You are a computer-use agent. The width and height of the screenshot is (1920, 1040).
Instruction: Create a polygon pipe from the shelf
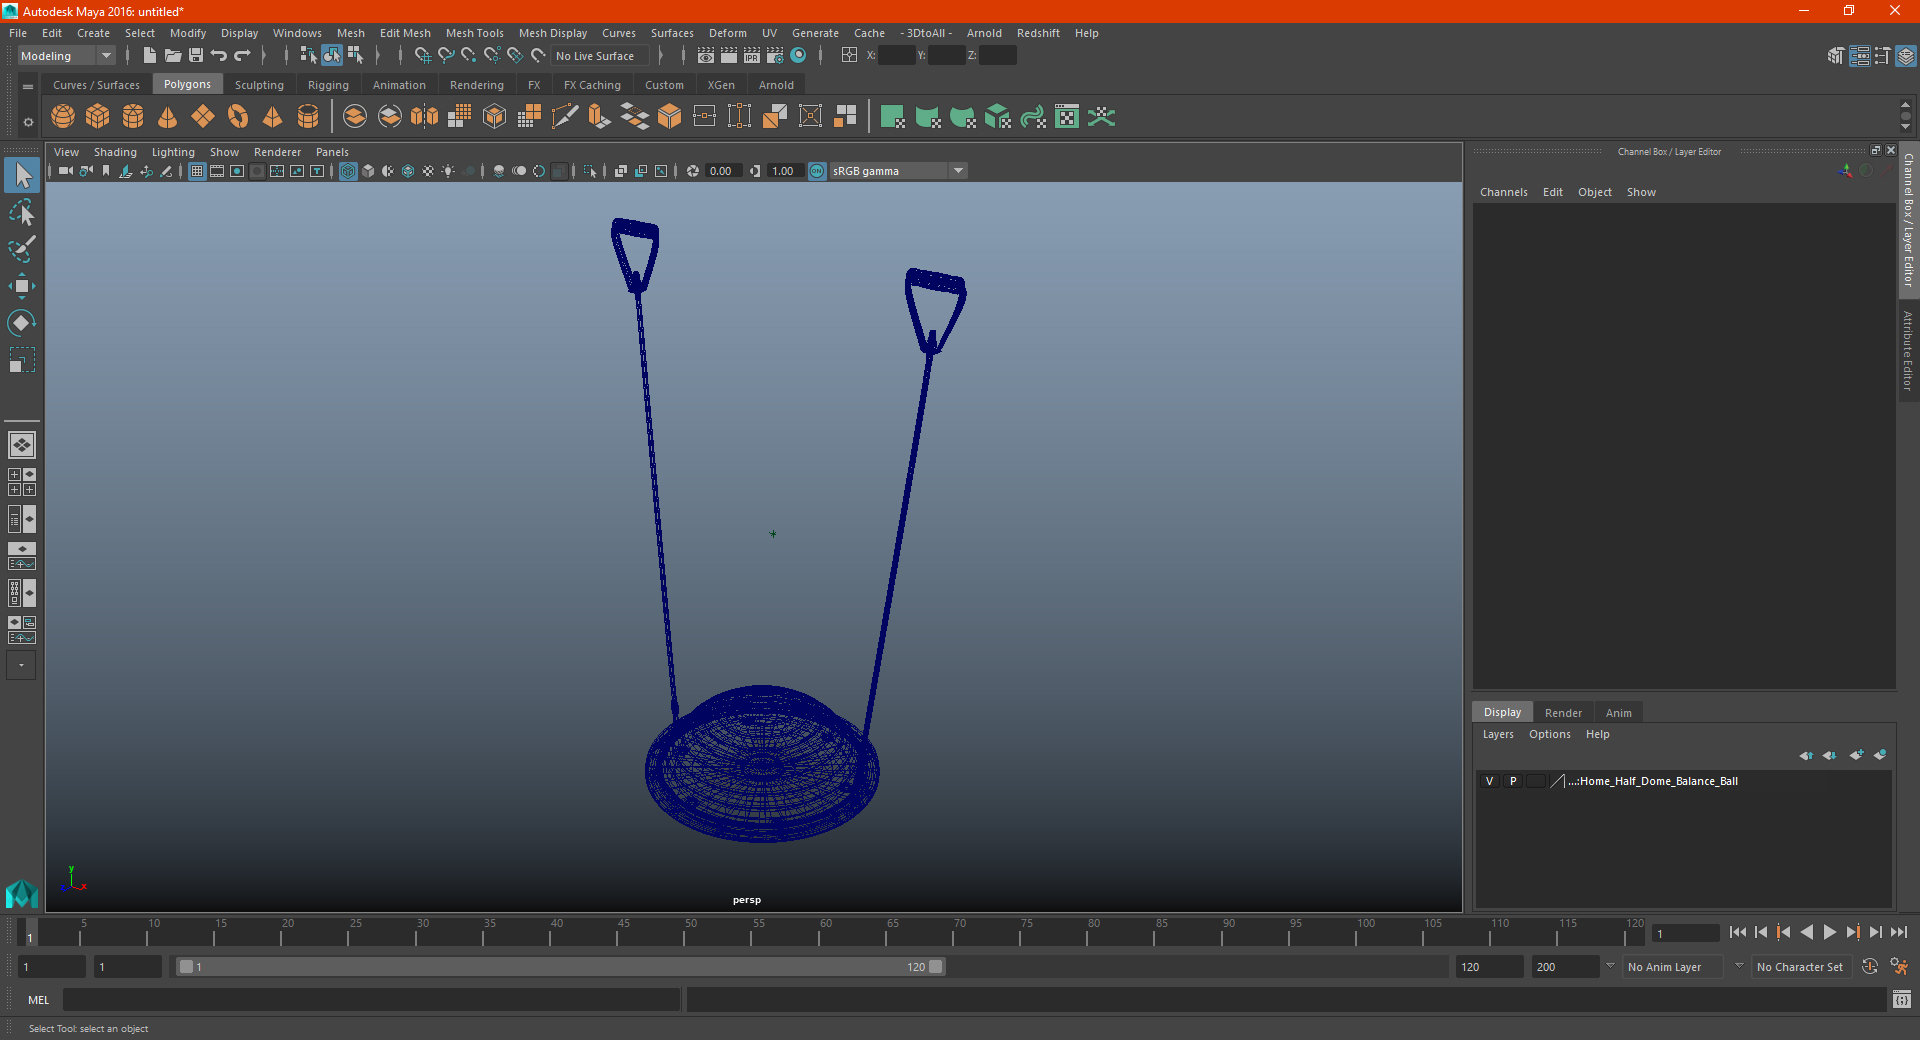pyautogui.click(x=308, y=117)
